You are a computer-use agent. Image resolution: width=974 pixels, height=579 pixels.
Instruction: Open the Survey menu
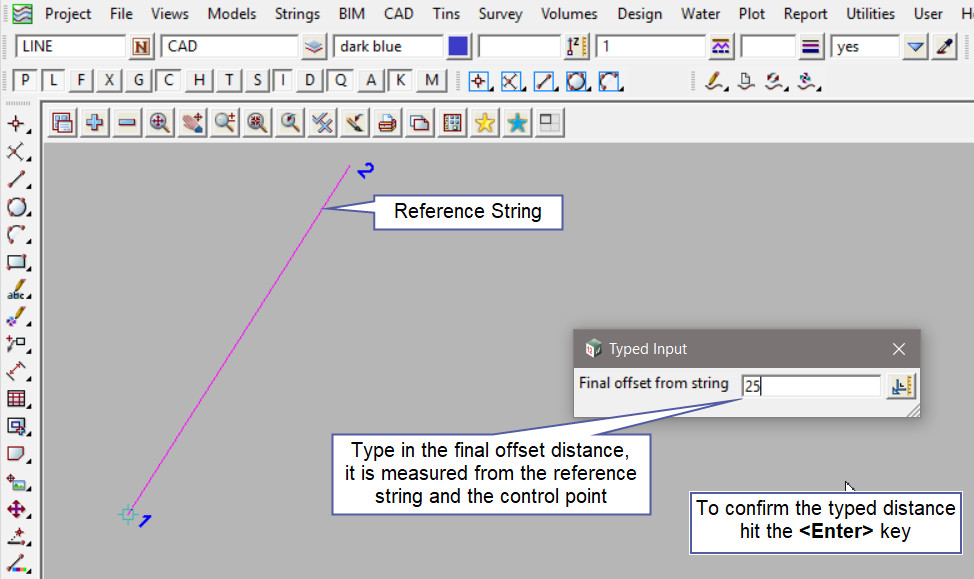[500, 14]
